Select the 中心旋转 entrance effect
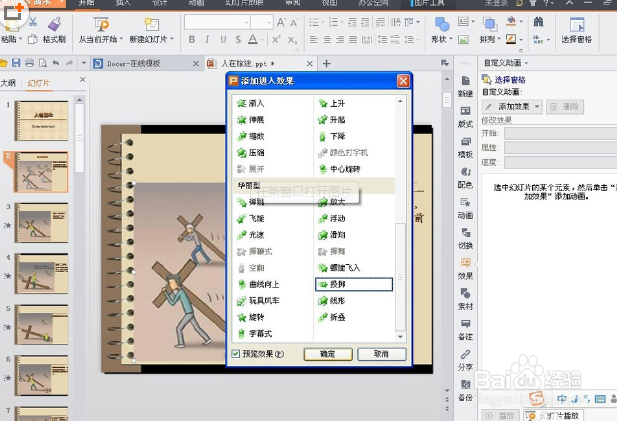This screenshot has width=617, height=421. click(339, 169)
